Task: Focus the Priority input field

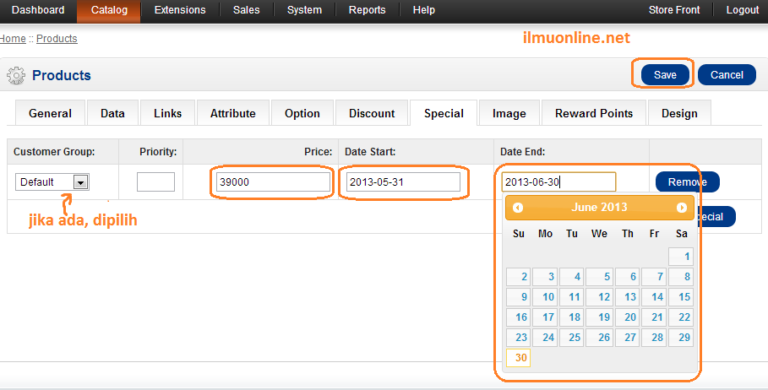Action: 156,182
